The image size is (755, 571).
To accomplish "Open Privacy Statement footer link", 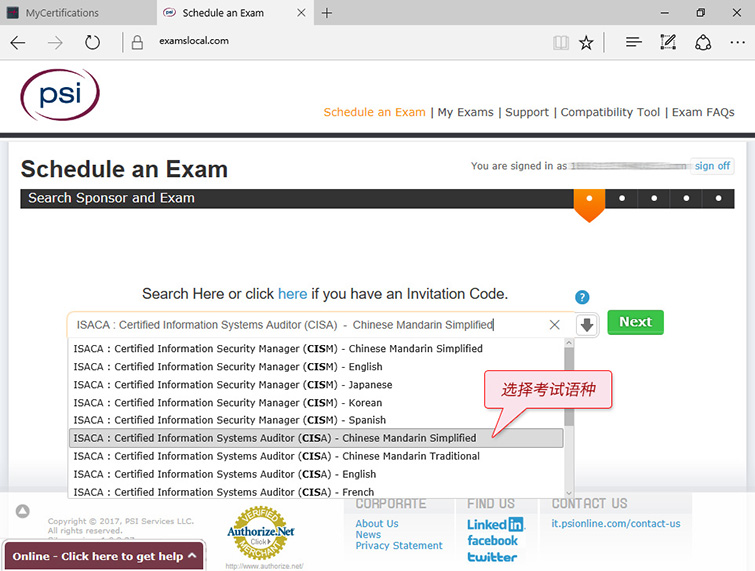I will 399,545.
